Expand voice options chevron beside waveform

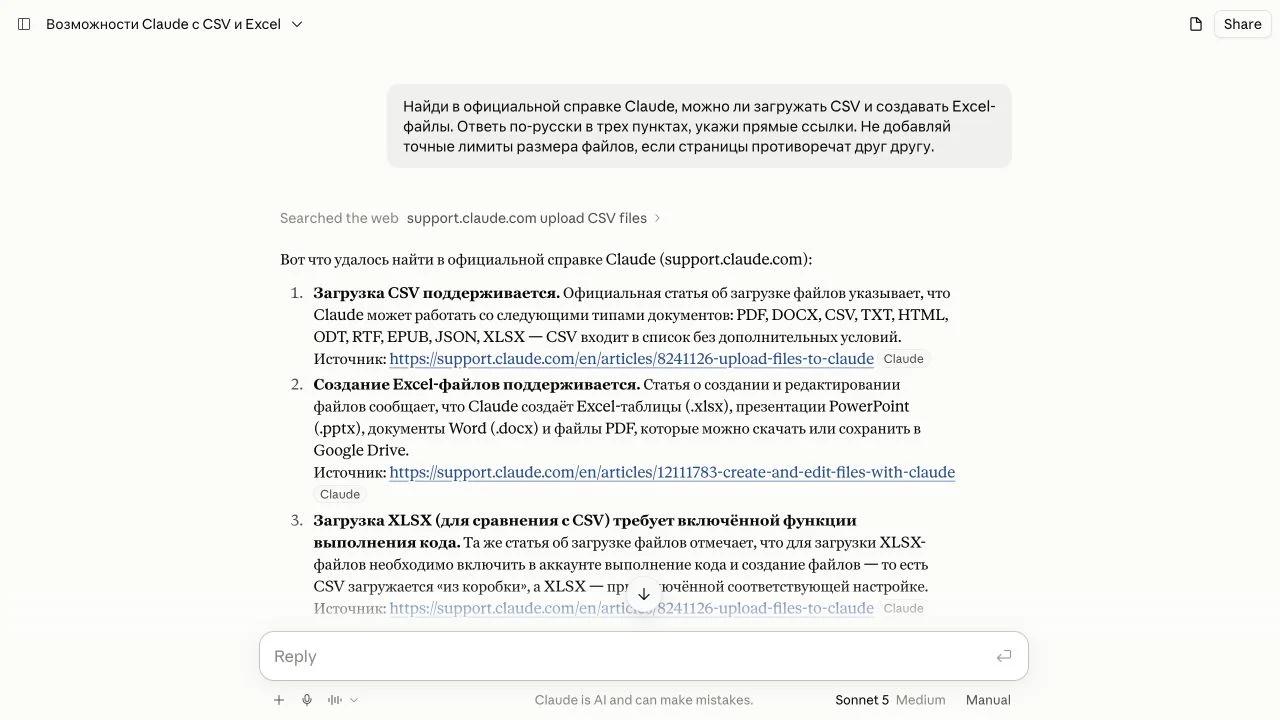tap(354, 700)
